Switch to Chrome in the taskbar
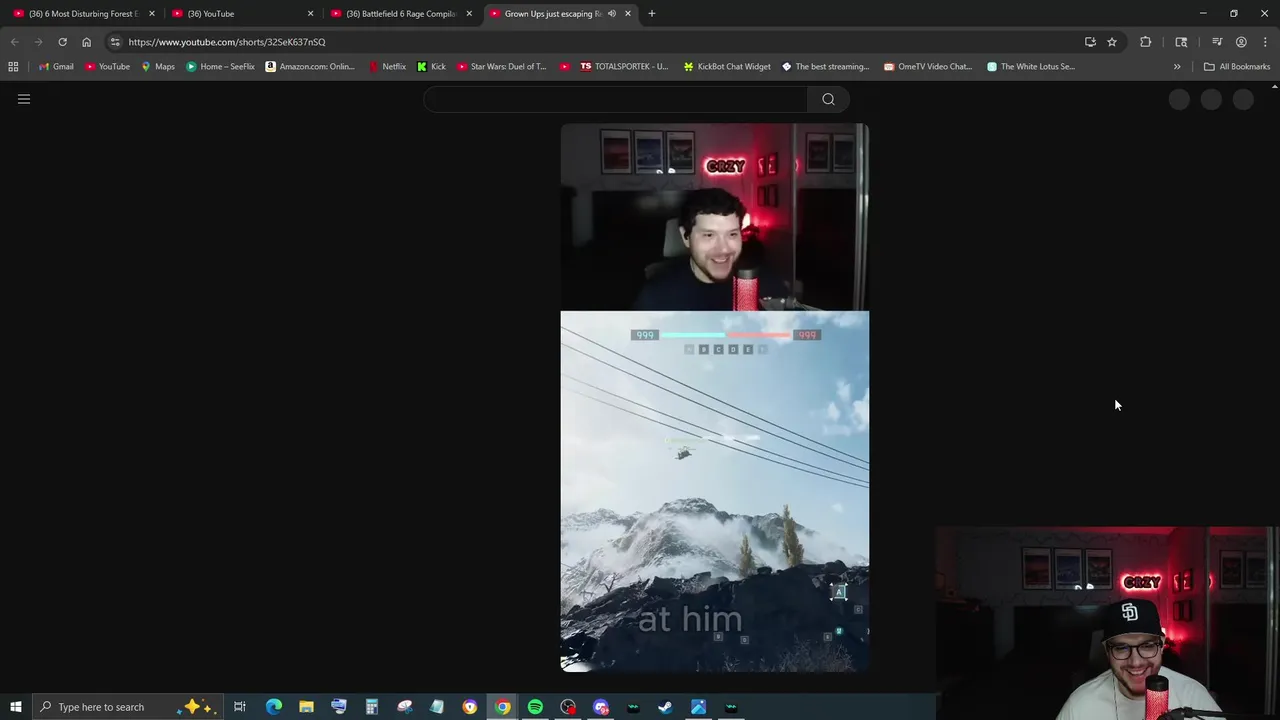Screen dimensions: 1280x720 (x=502, y=707)
